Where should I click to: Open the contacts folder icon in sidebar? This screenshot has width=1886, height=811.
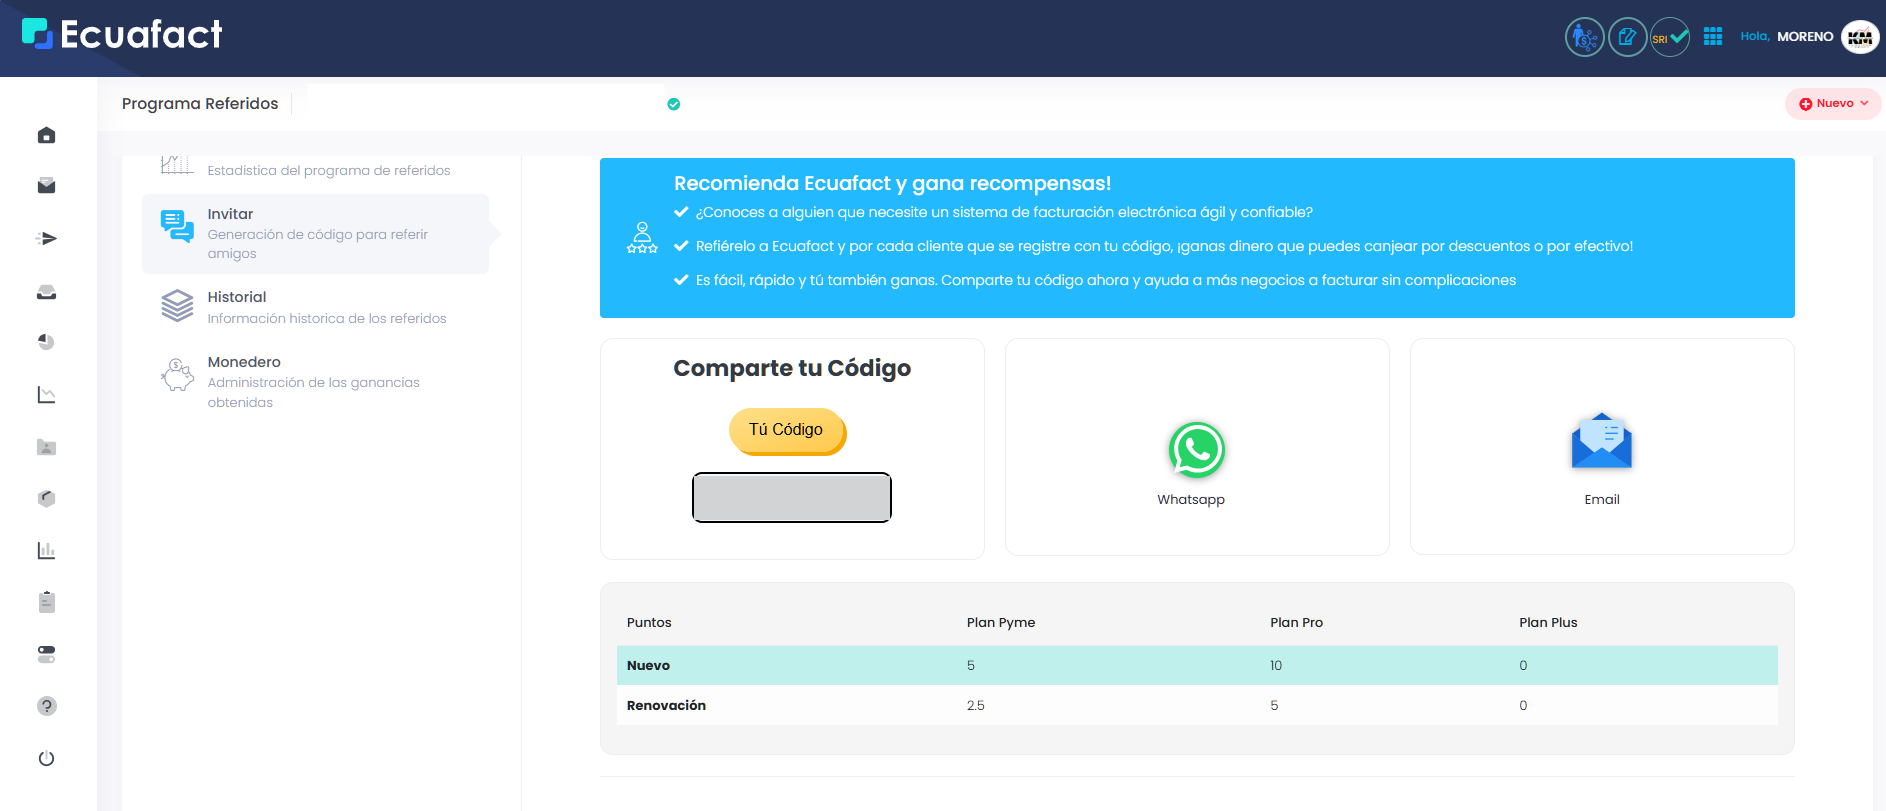[x=46, y=447]
